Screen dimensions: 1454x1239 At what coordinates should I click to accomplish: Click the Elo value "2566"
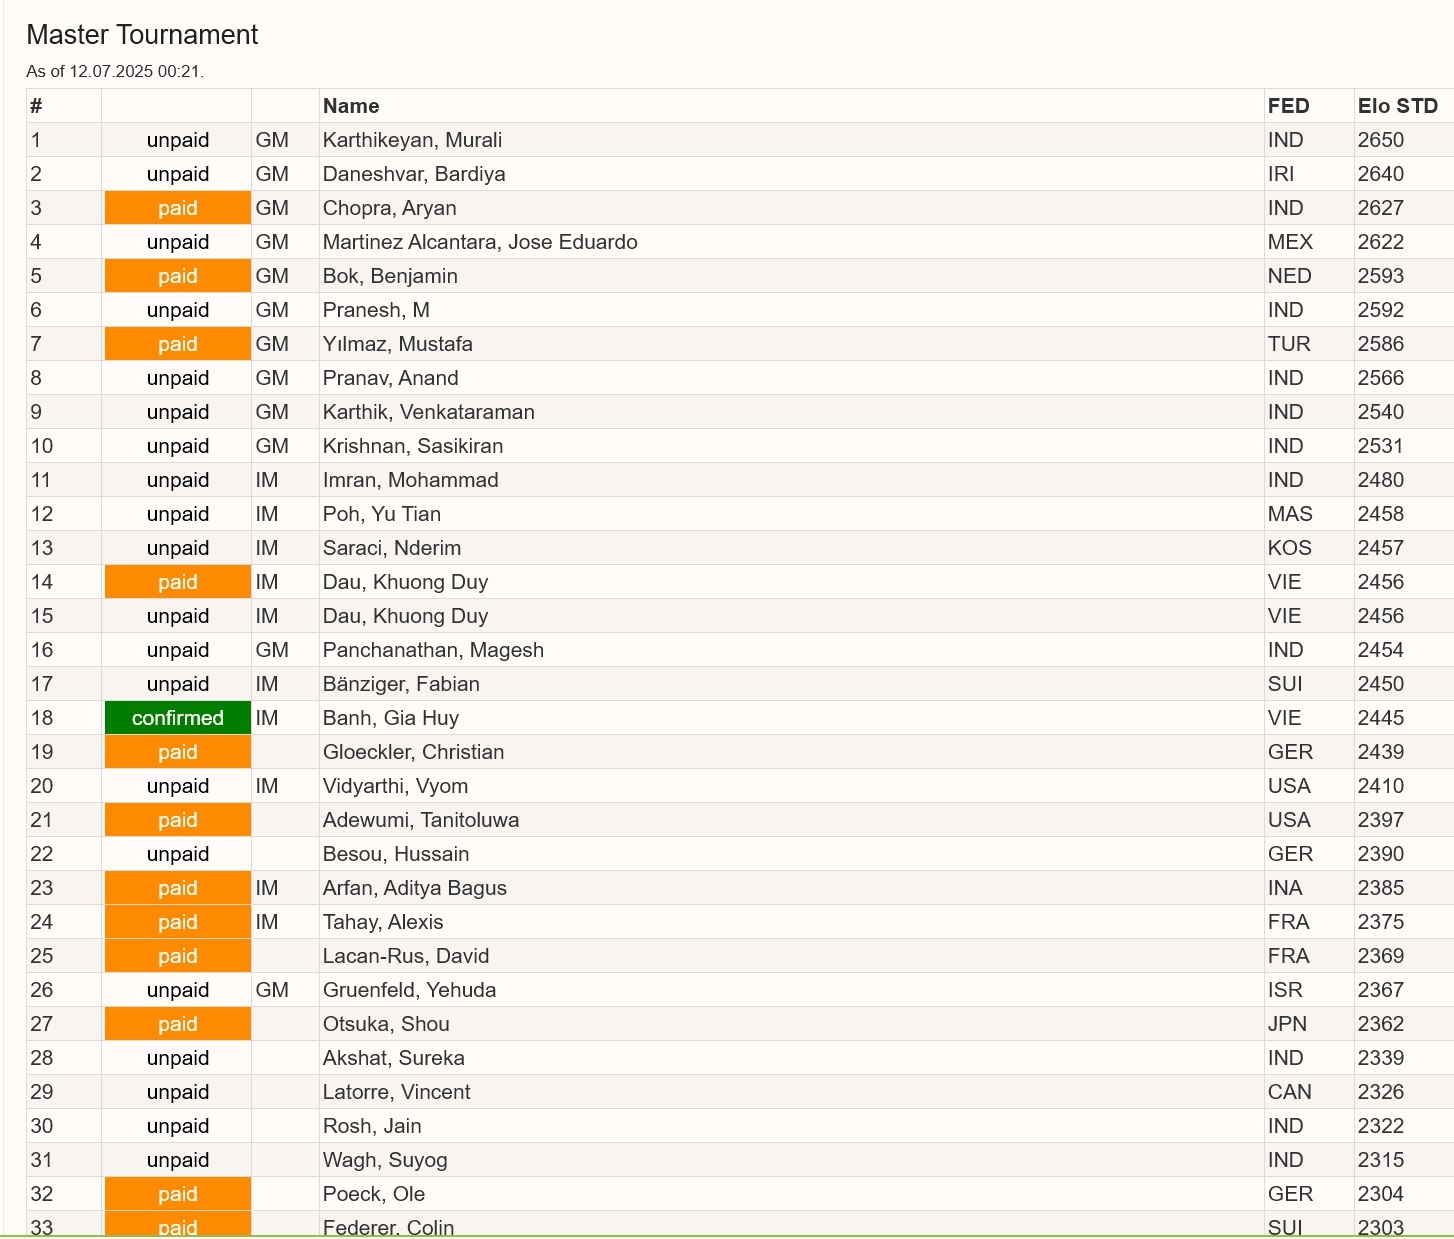pos(1381,378)
